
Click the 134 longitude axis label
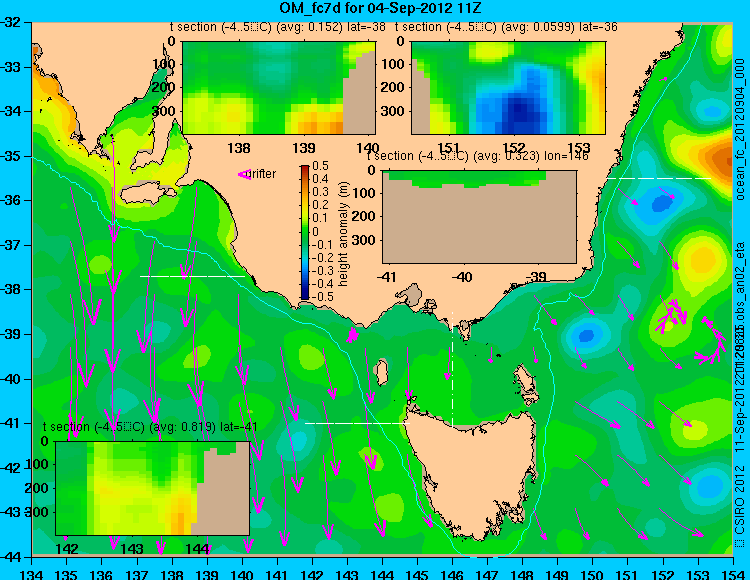pos(32,574)
